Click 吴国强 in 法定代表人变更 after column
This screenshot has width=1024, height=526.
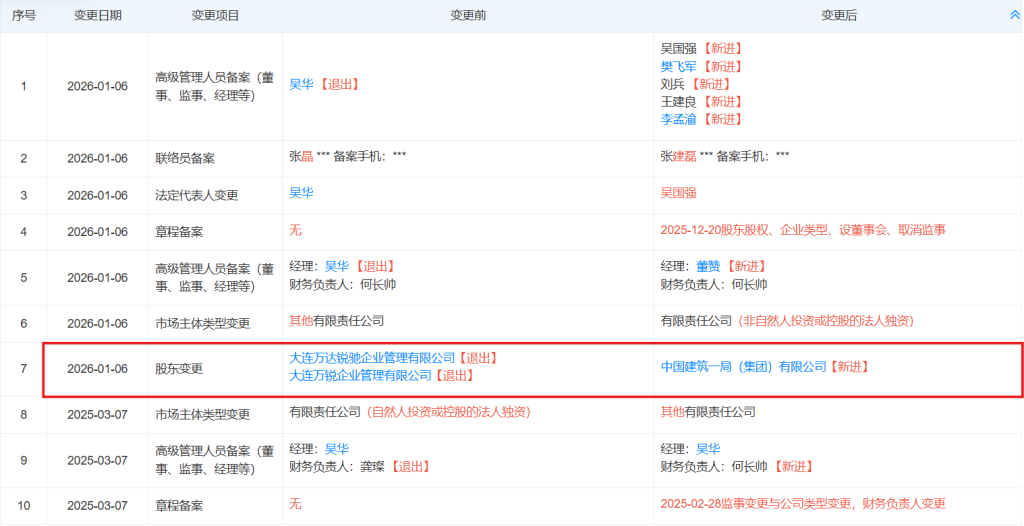click(678, 192)
